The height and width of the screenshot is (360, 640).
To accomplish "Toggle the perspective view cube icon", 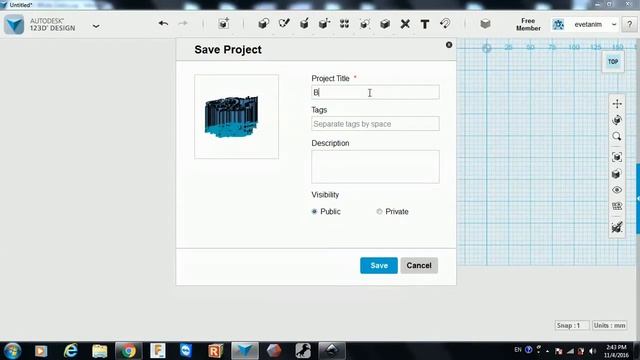I will pos(617,174).
